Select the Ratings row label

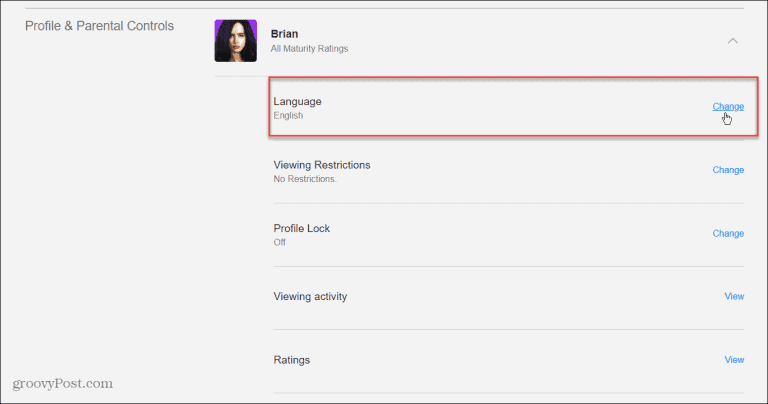292,359
